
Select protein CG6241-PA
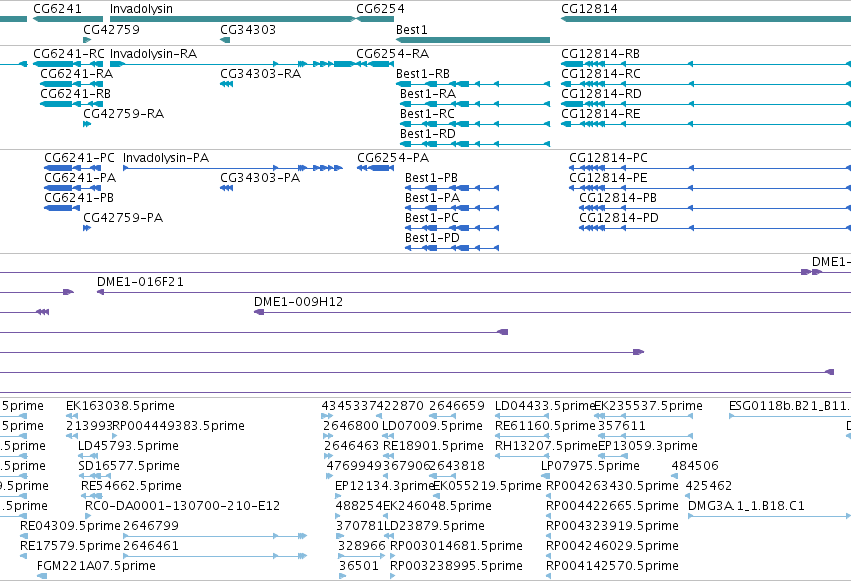tap(73, 188)
